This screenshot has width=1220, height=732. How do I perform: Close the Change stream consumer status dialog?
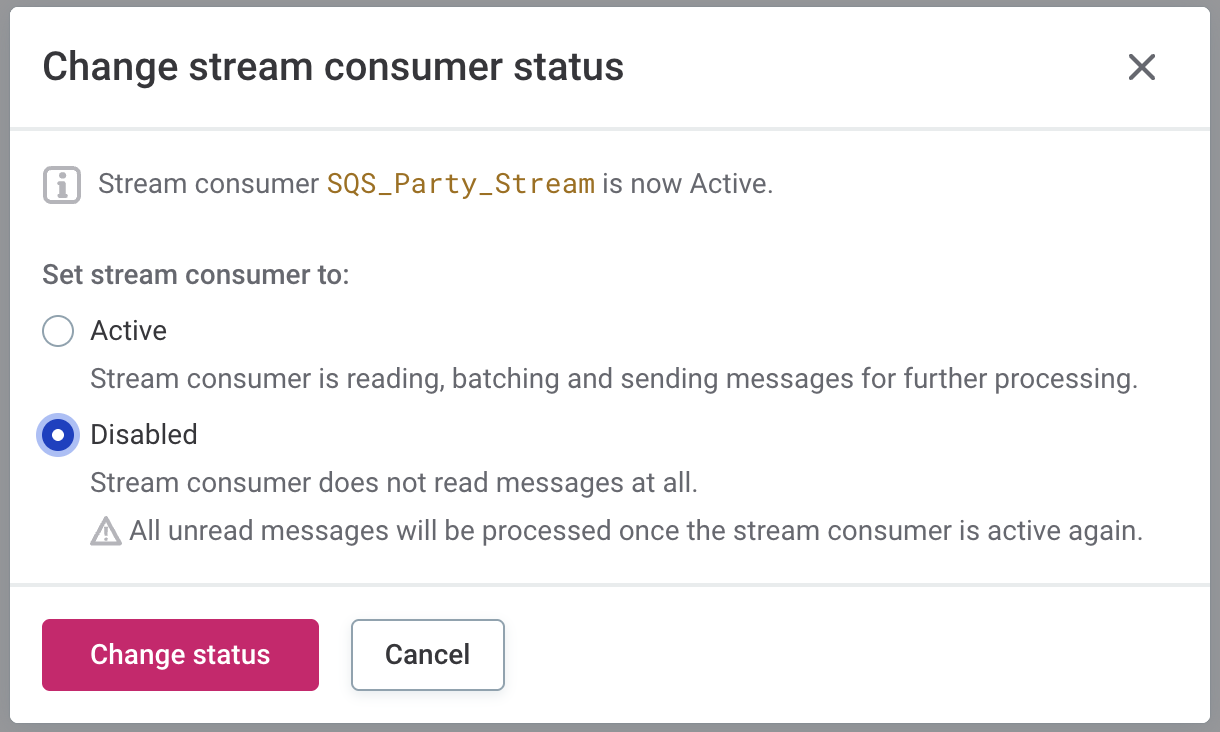pos(1142,67)
